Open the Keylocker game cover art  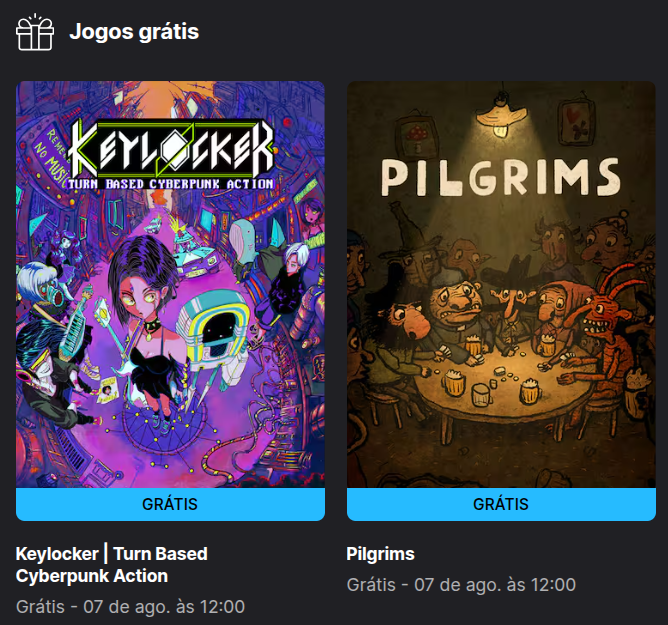[x=170, y=284]
